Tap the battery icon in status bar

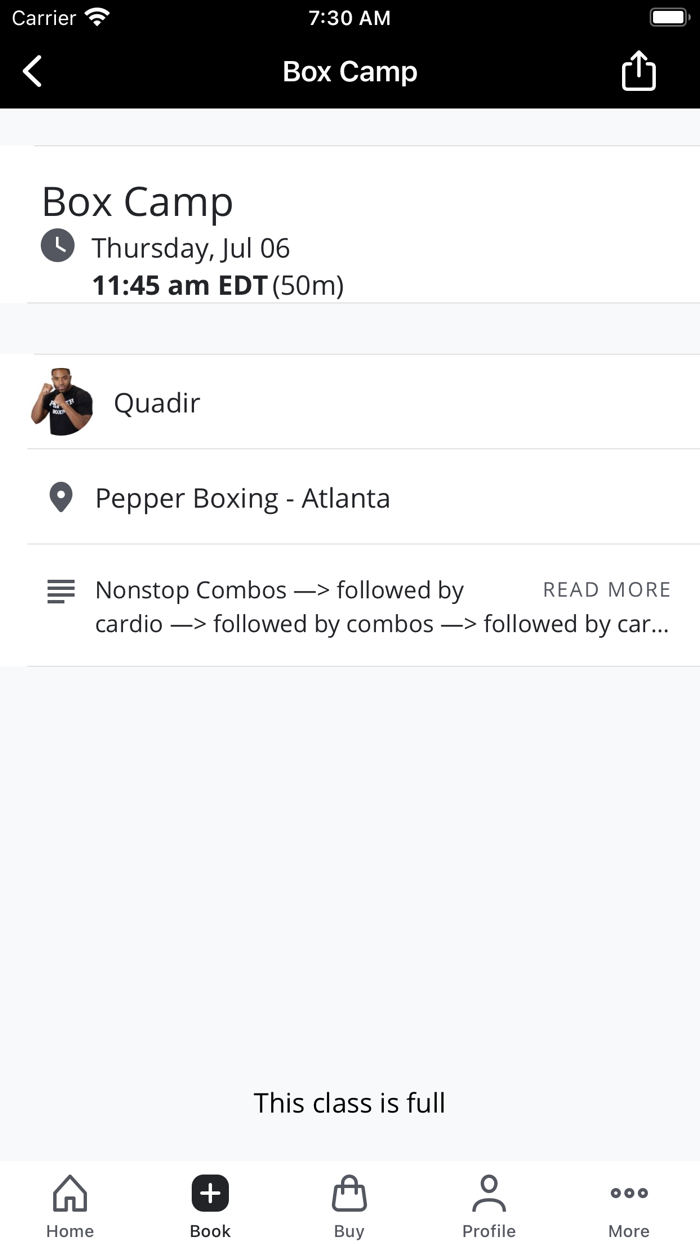[668, 16]
